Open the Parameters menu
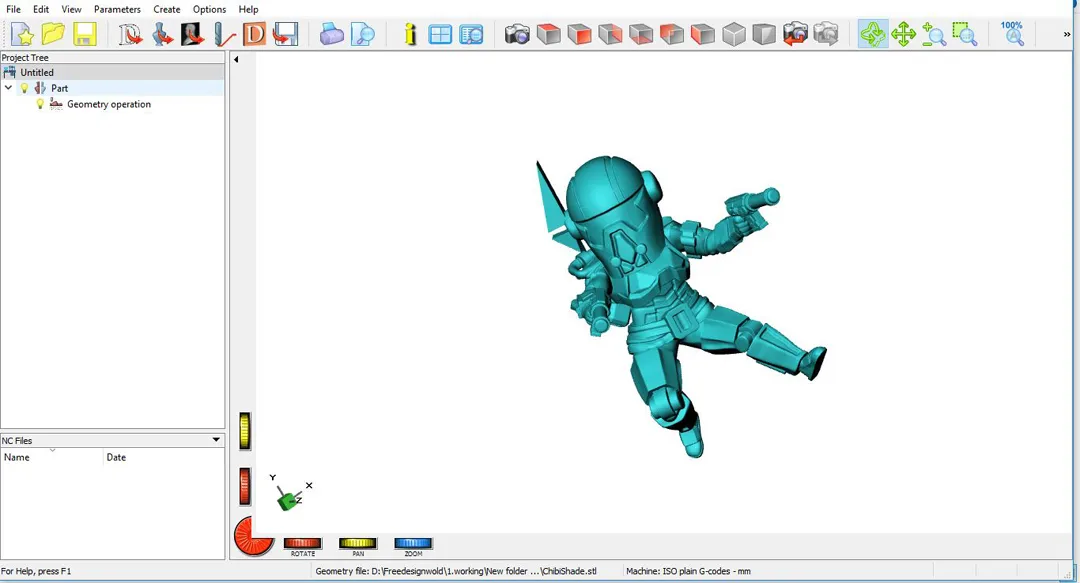The image size is (1080, 583). point(117,9)
